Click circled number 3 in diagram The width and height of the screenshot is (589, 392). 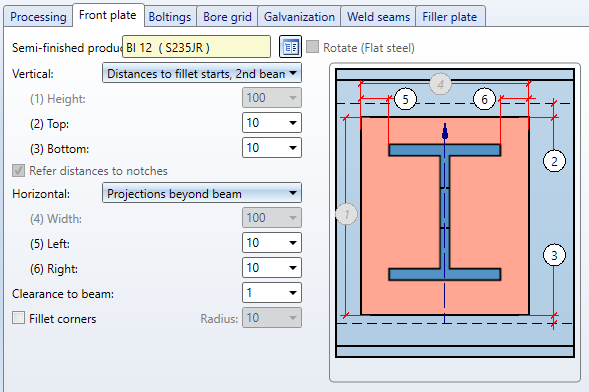tap(554, 255)
